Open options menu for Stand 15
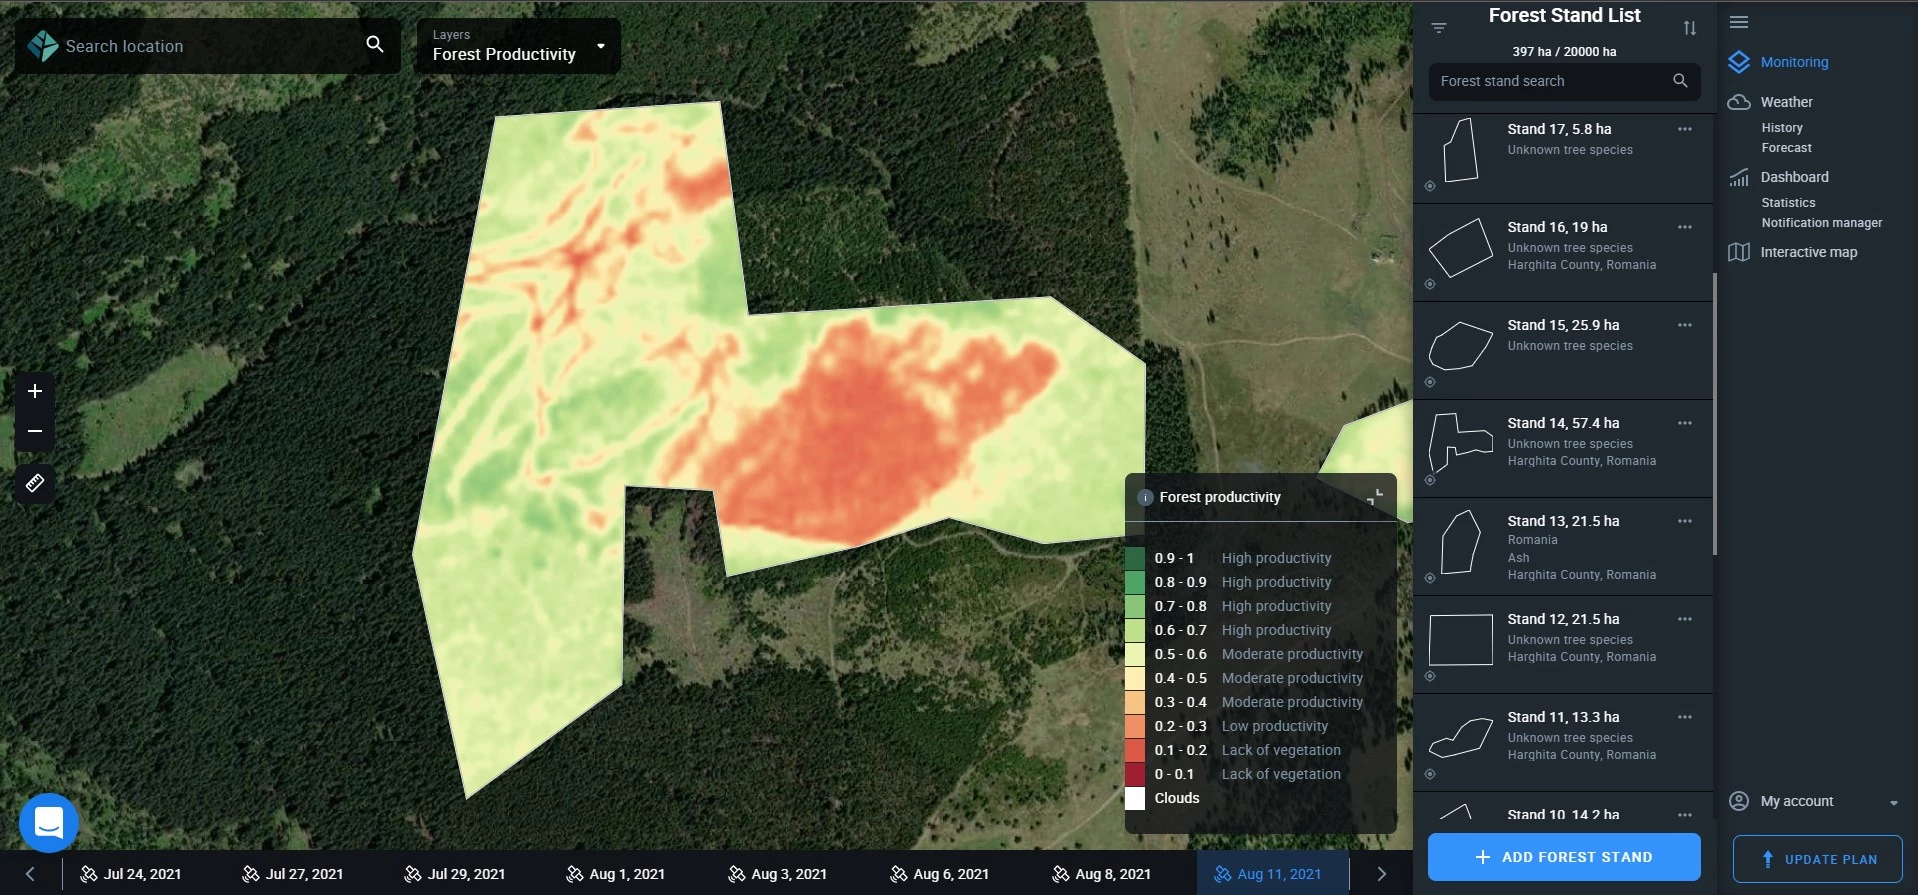The image size is (1918, 895). pyautogui.click(x=1685, y=325)
